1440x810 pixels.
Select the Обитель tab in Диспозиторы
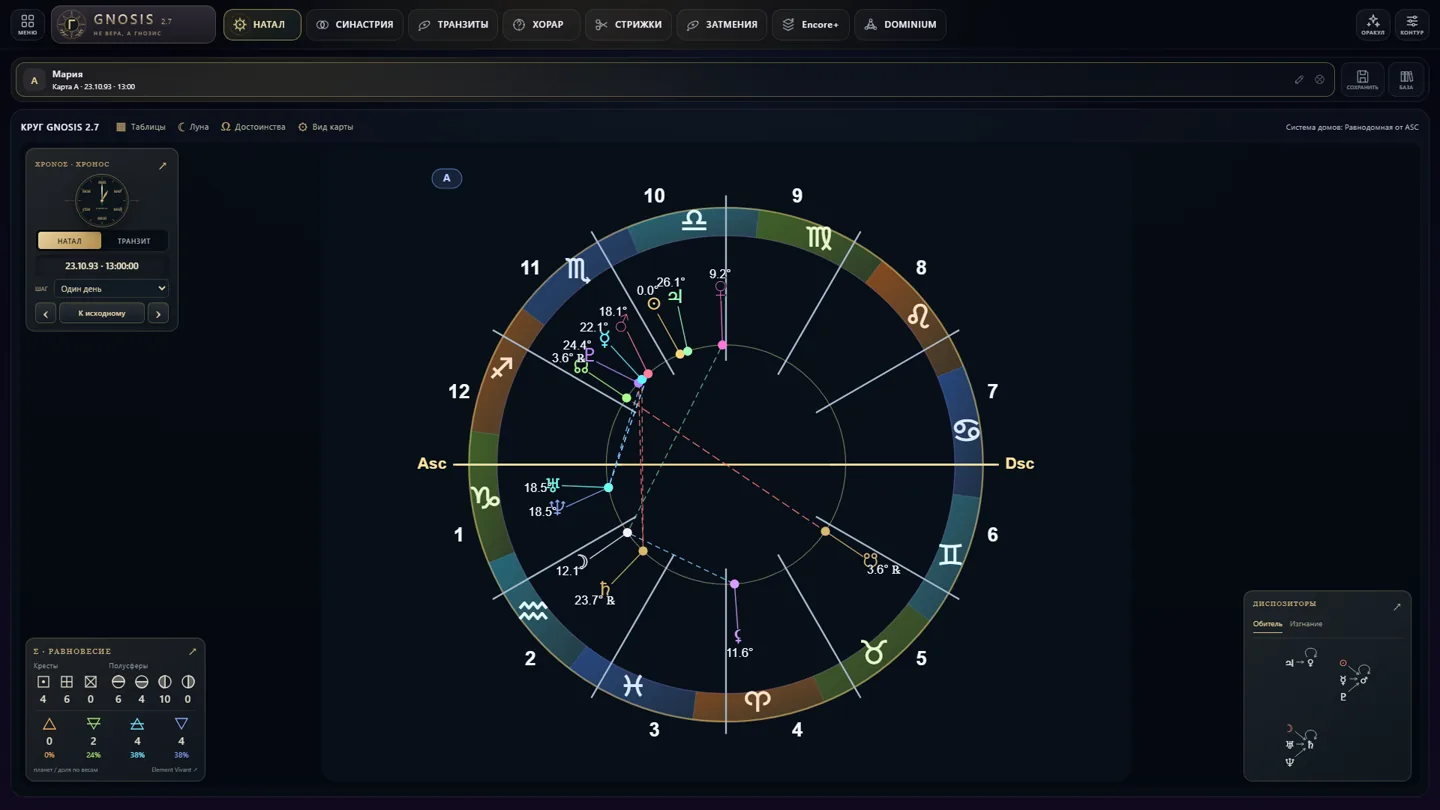[1267, 624]
